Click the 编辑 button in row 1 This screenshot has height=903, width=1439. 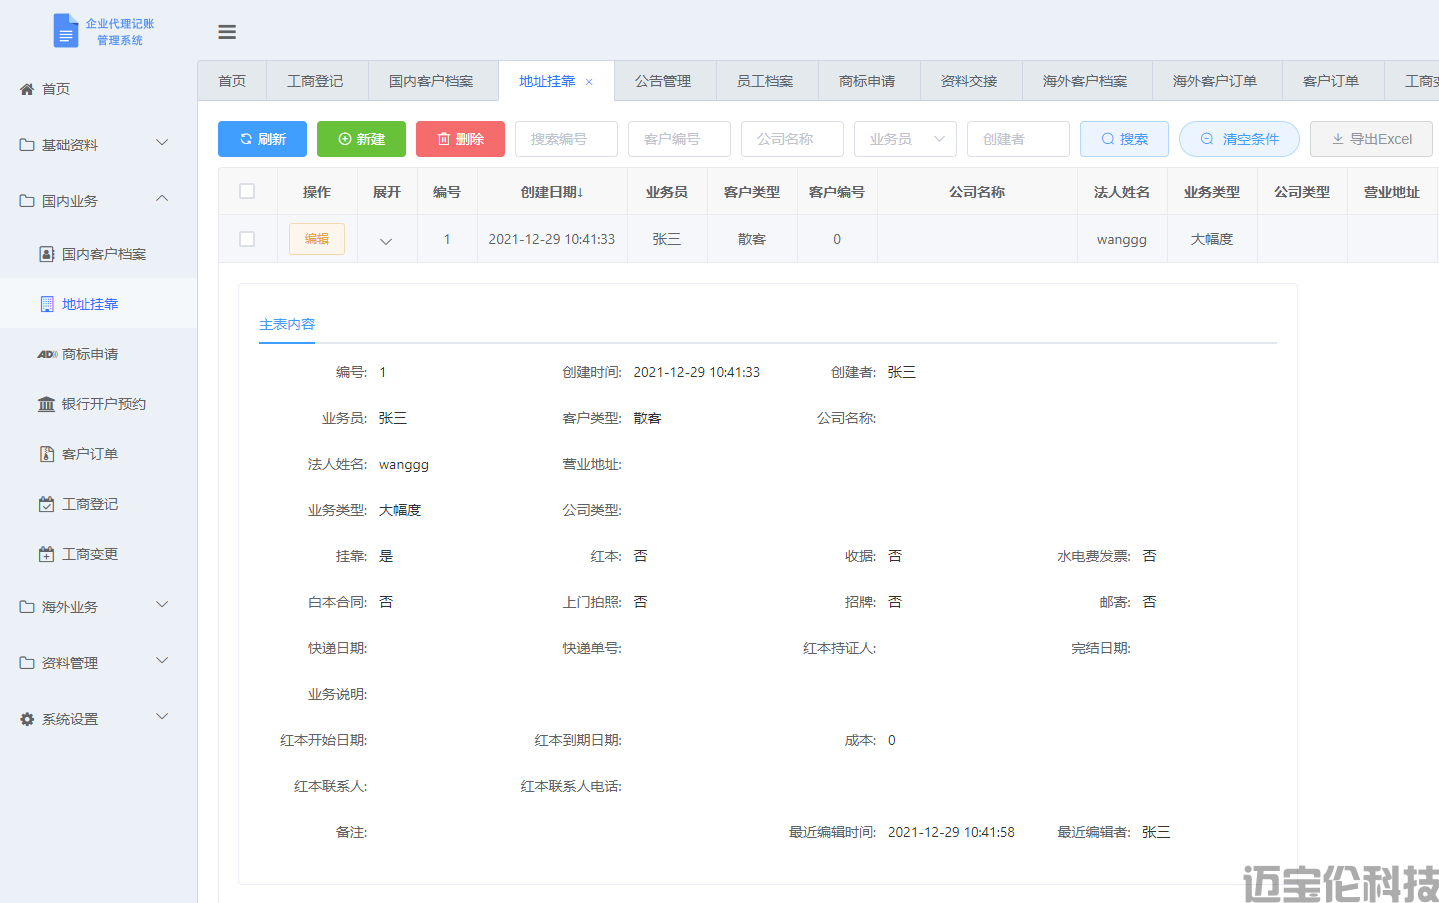[317, 239]
